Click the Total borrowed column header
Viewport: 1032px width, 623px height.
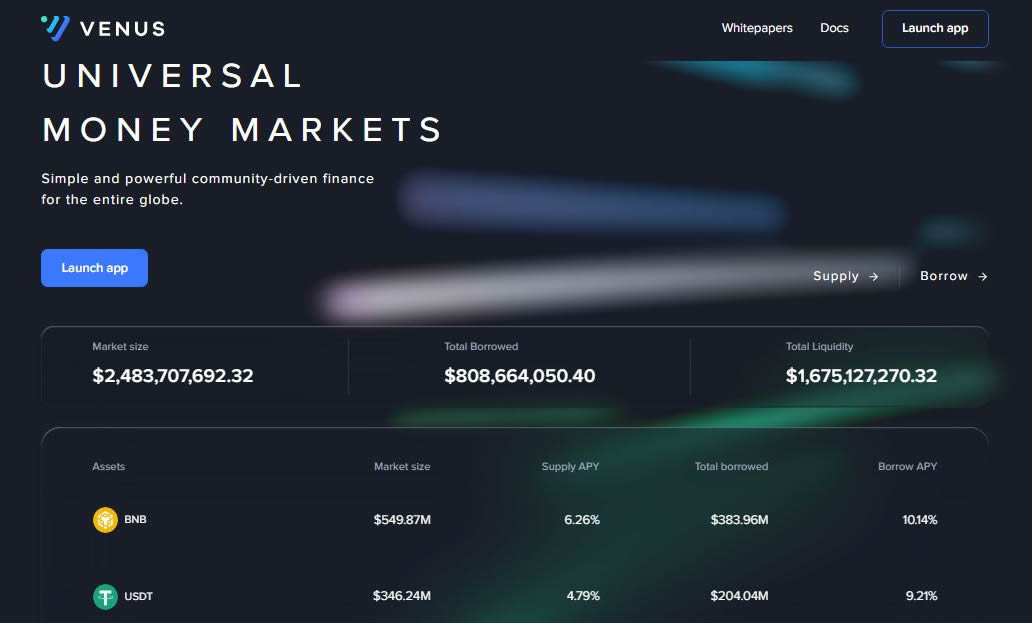[731, 466]
